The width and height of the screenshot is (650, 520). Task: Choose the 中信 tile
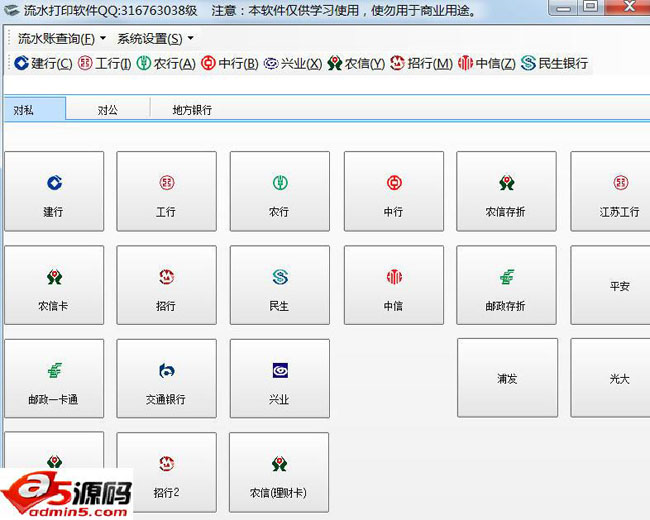[x=394, y=285]
